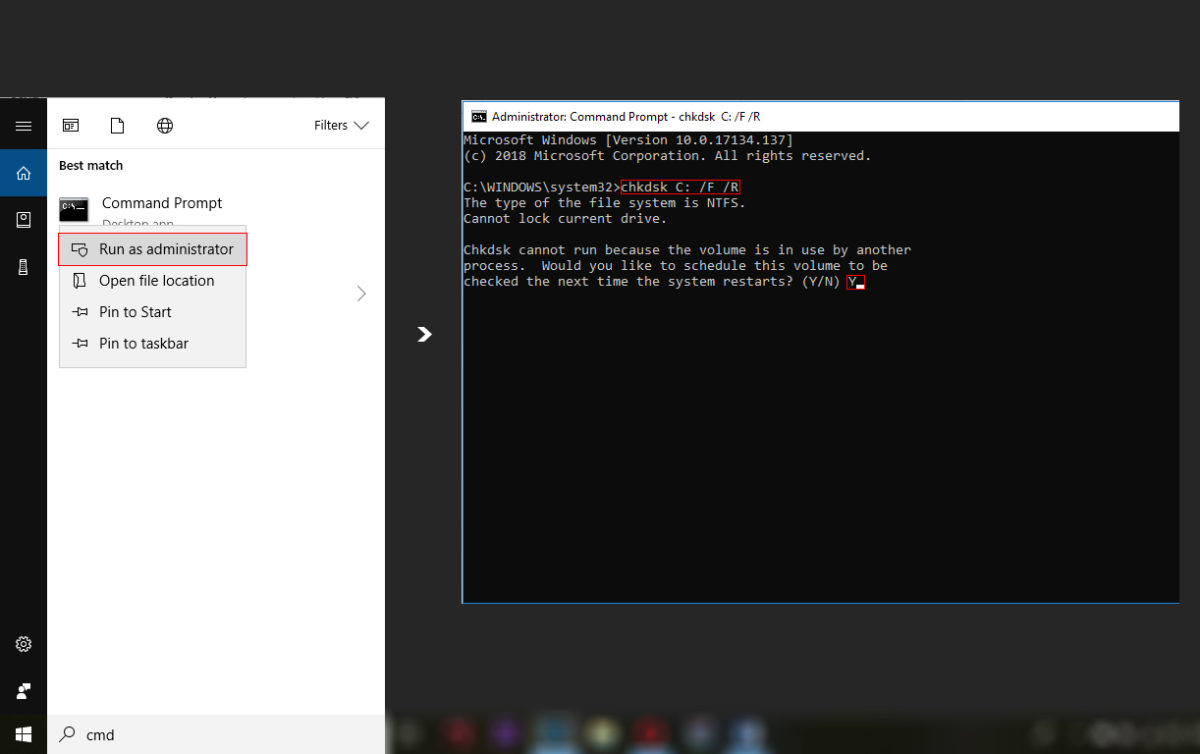Click the right-pointing arrow between the panels
The image size is (1200, 754).
pos(424,335)
